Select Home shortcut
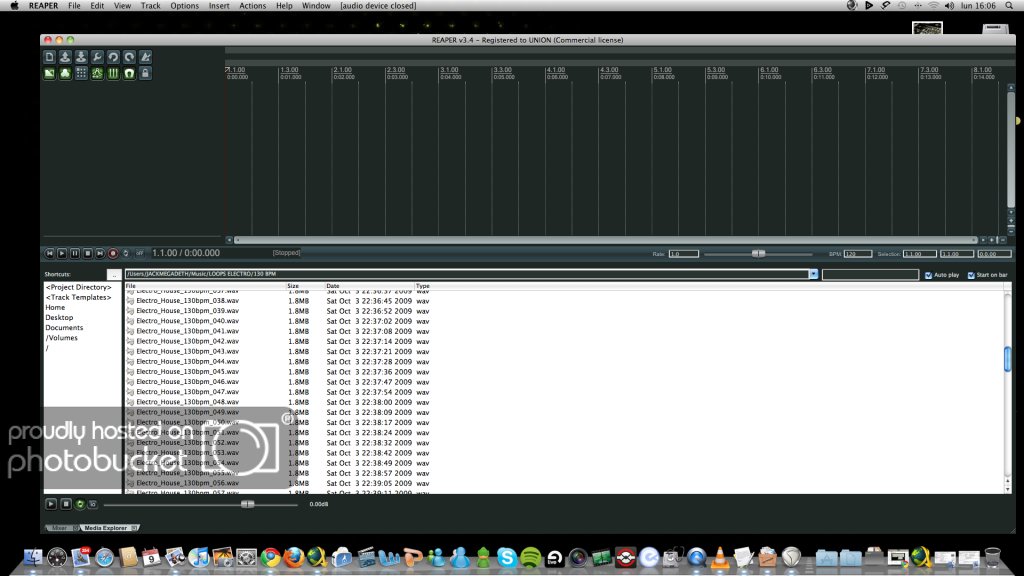 tap(55, 308)
